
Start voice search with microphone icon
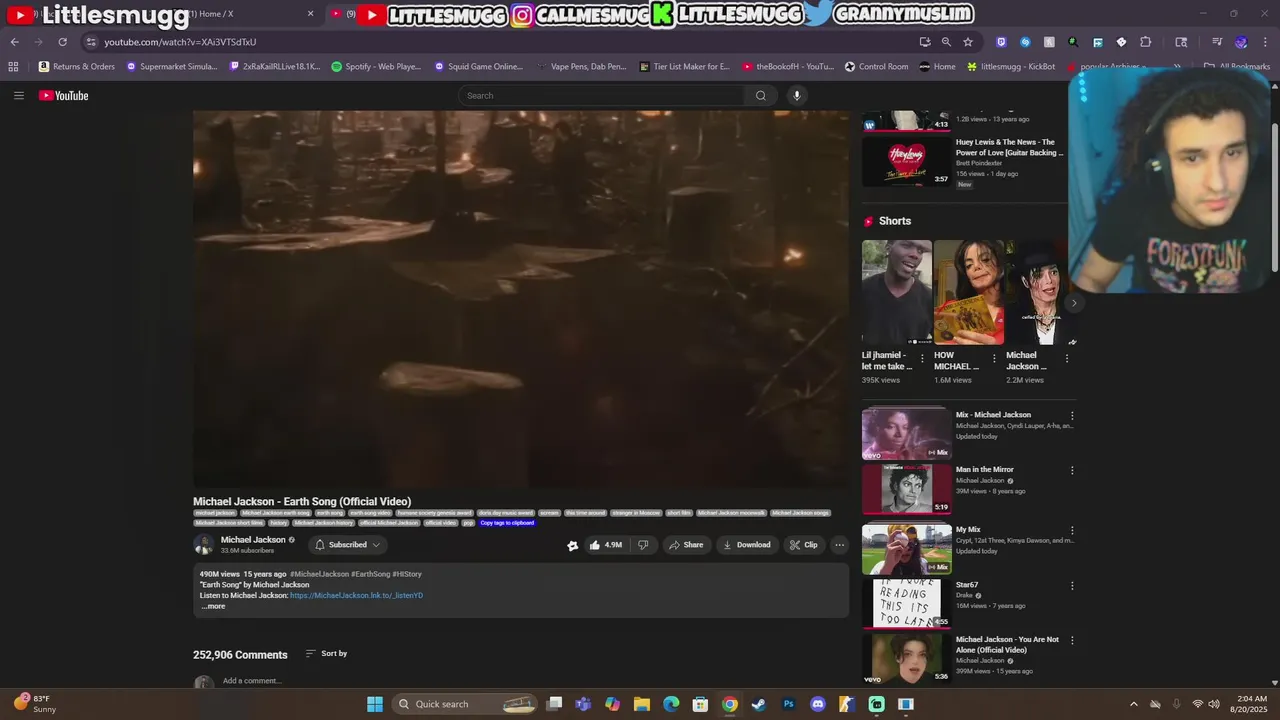pos(796,95)
